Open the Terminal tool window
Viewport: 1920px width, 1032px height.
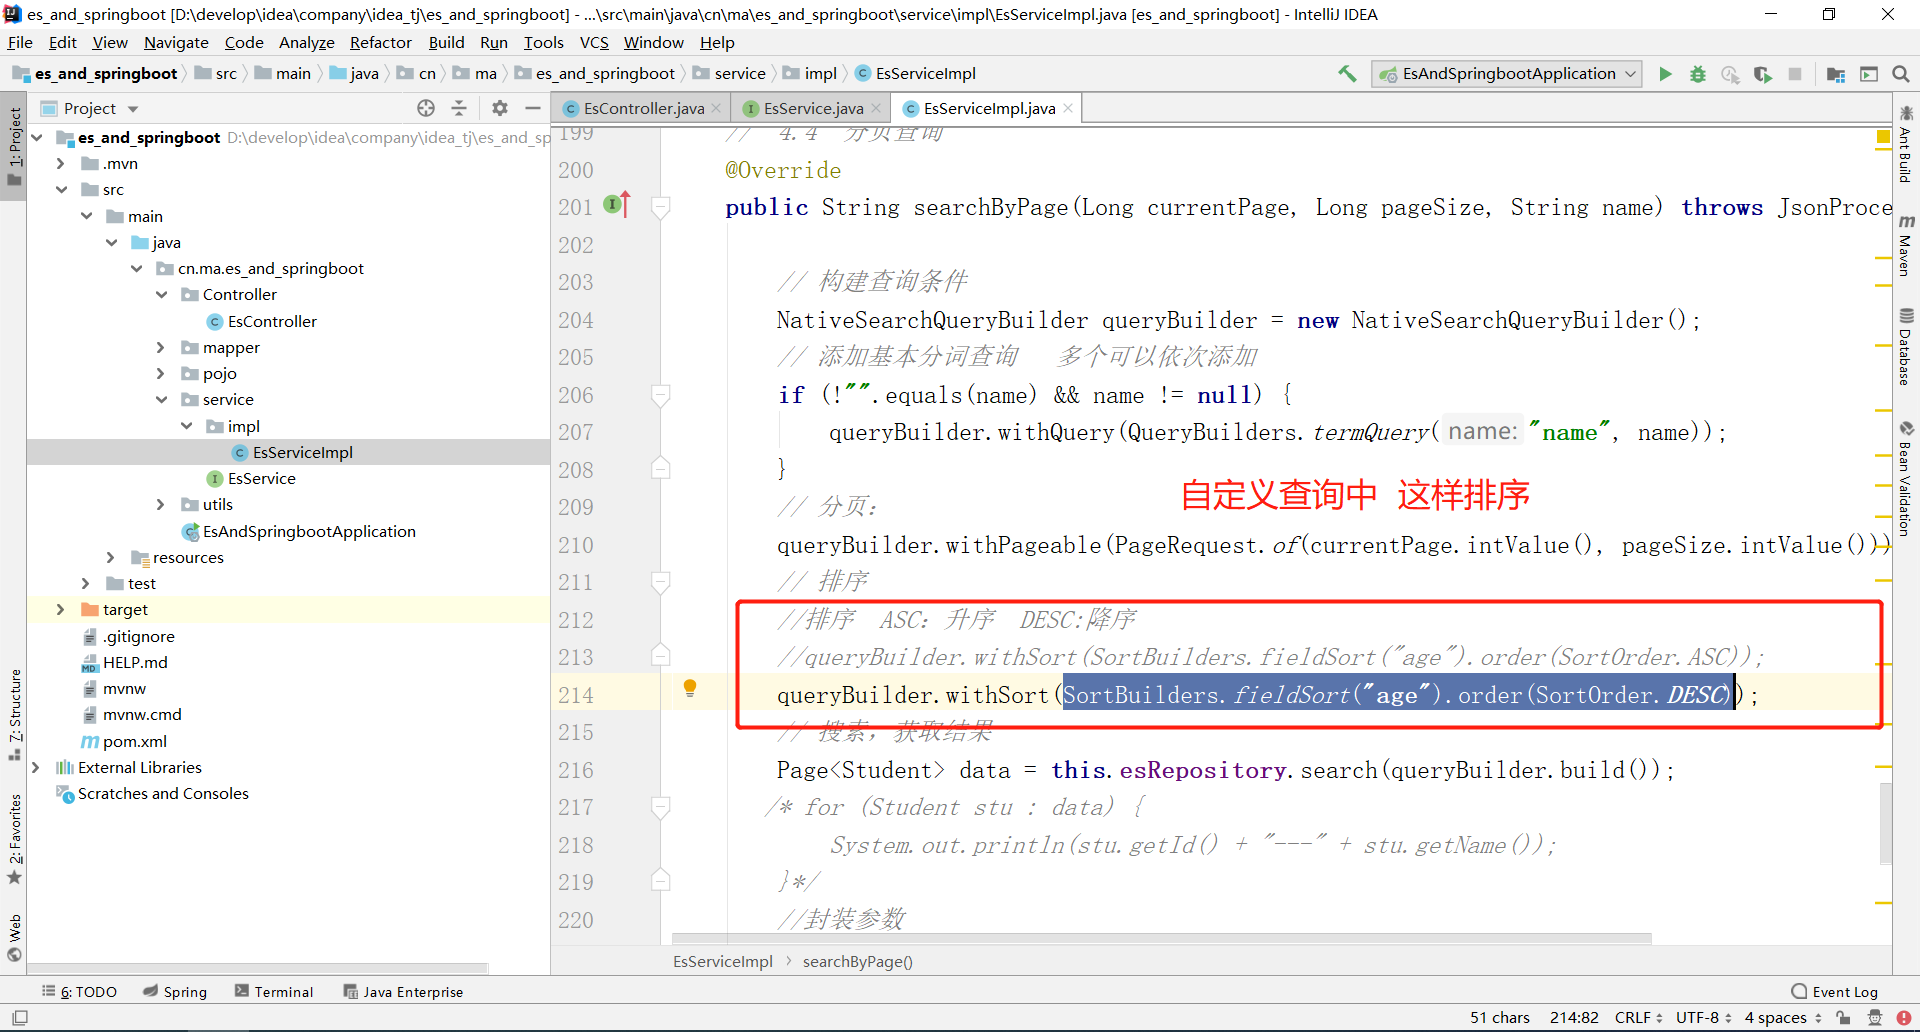point(274,992)
